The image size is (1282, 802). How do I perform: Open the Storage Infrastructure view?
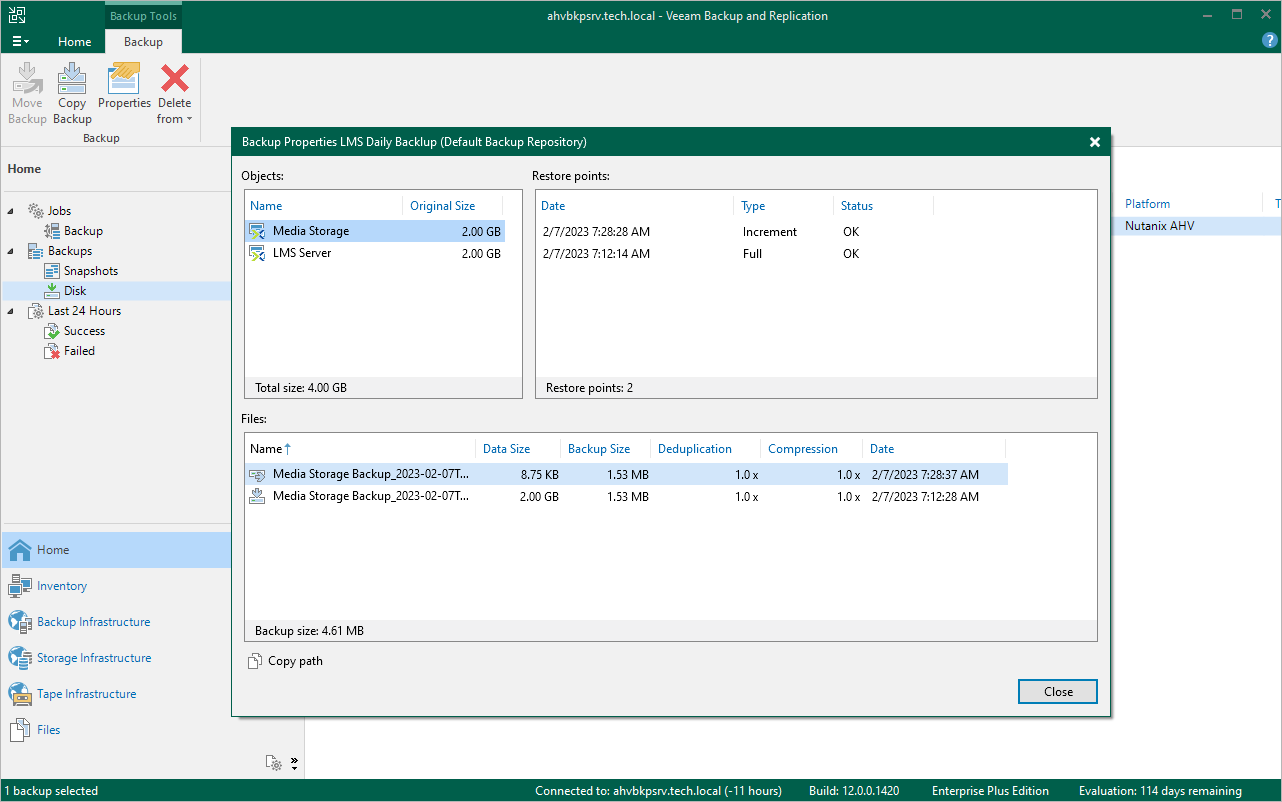[94, 658]
